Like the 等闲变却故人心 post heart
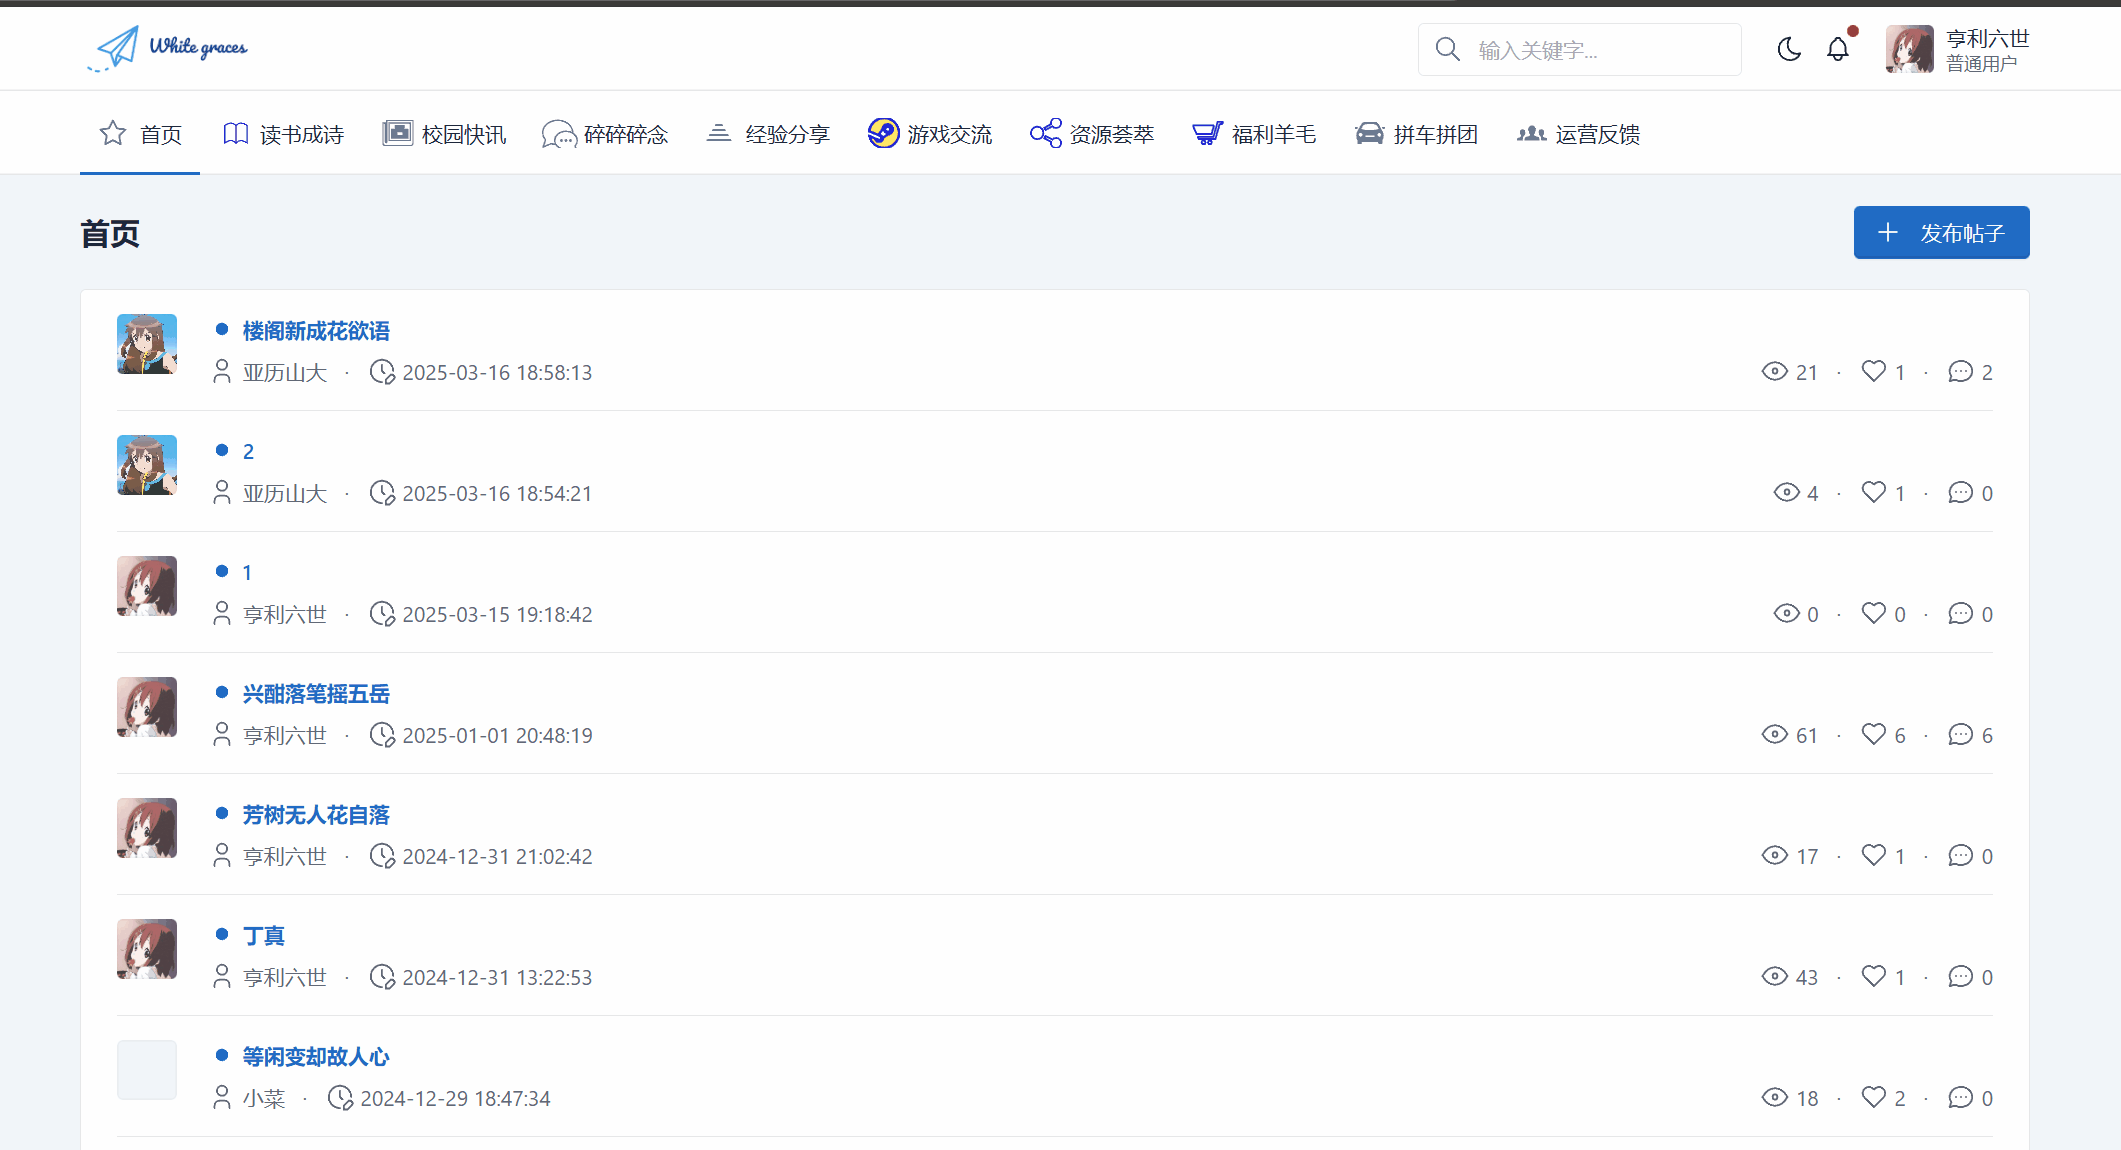2121x1150 pixels. (1873, 1097)
